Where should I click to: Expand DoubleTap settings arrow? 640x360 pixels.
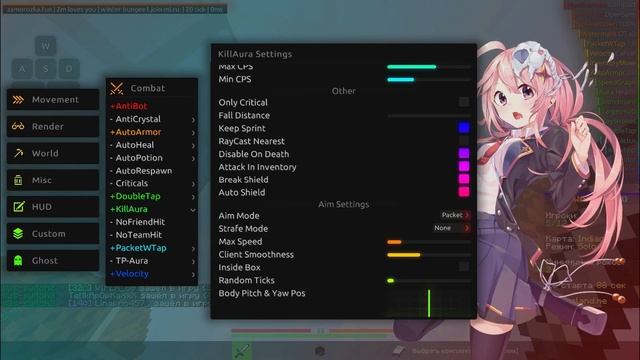(193, 197)
